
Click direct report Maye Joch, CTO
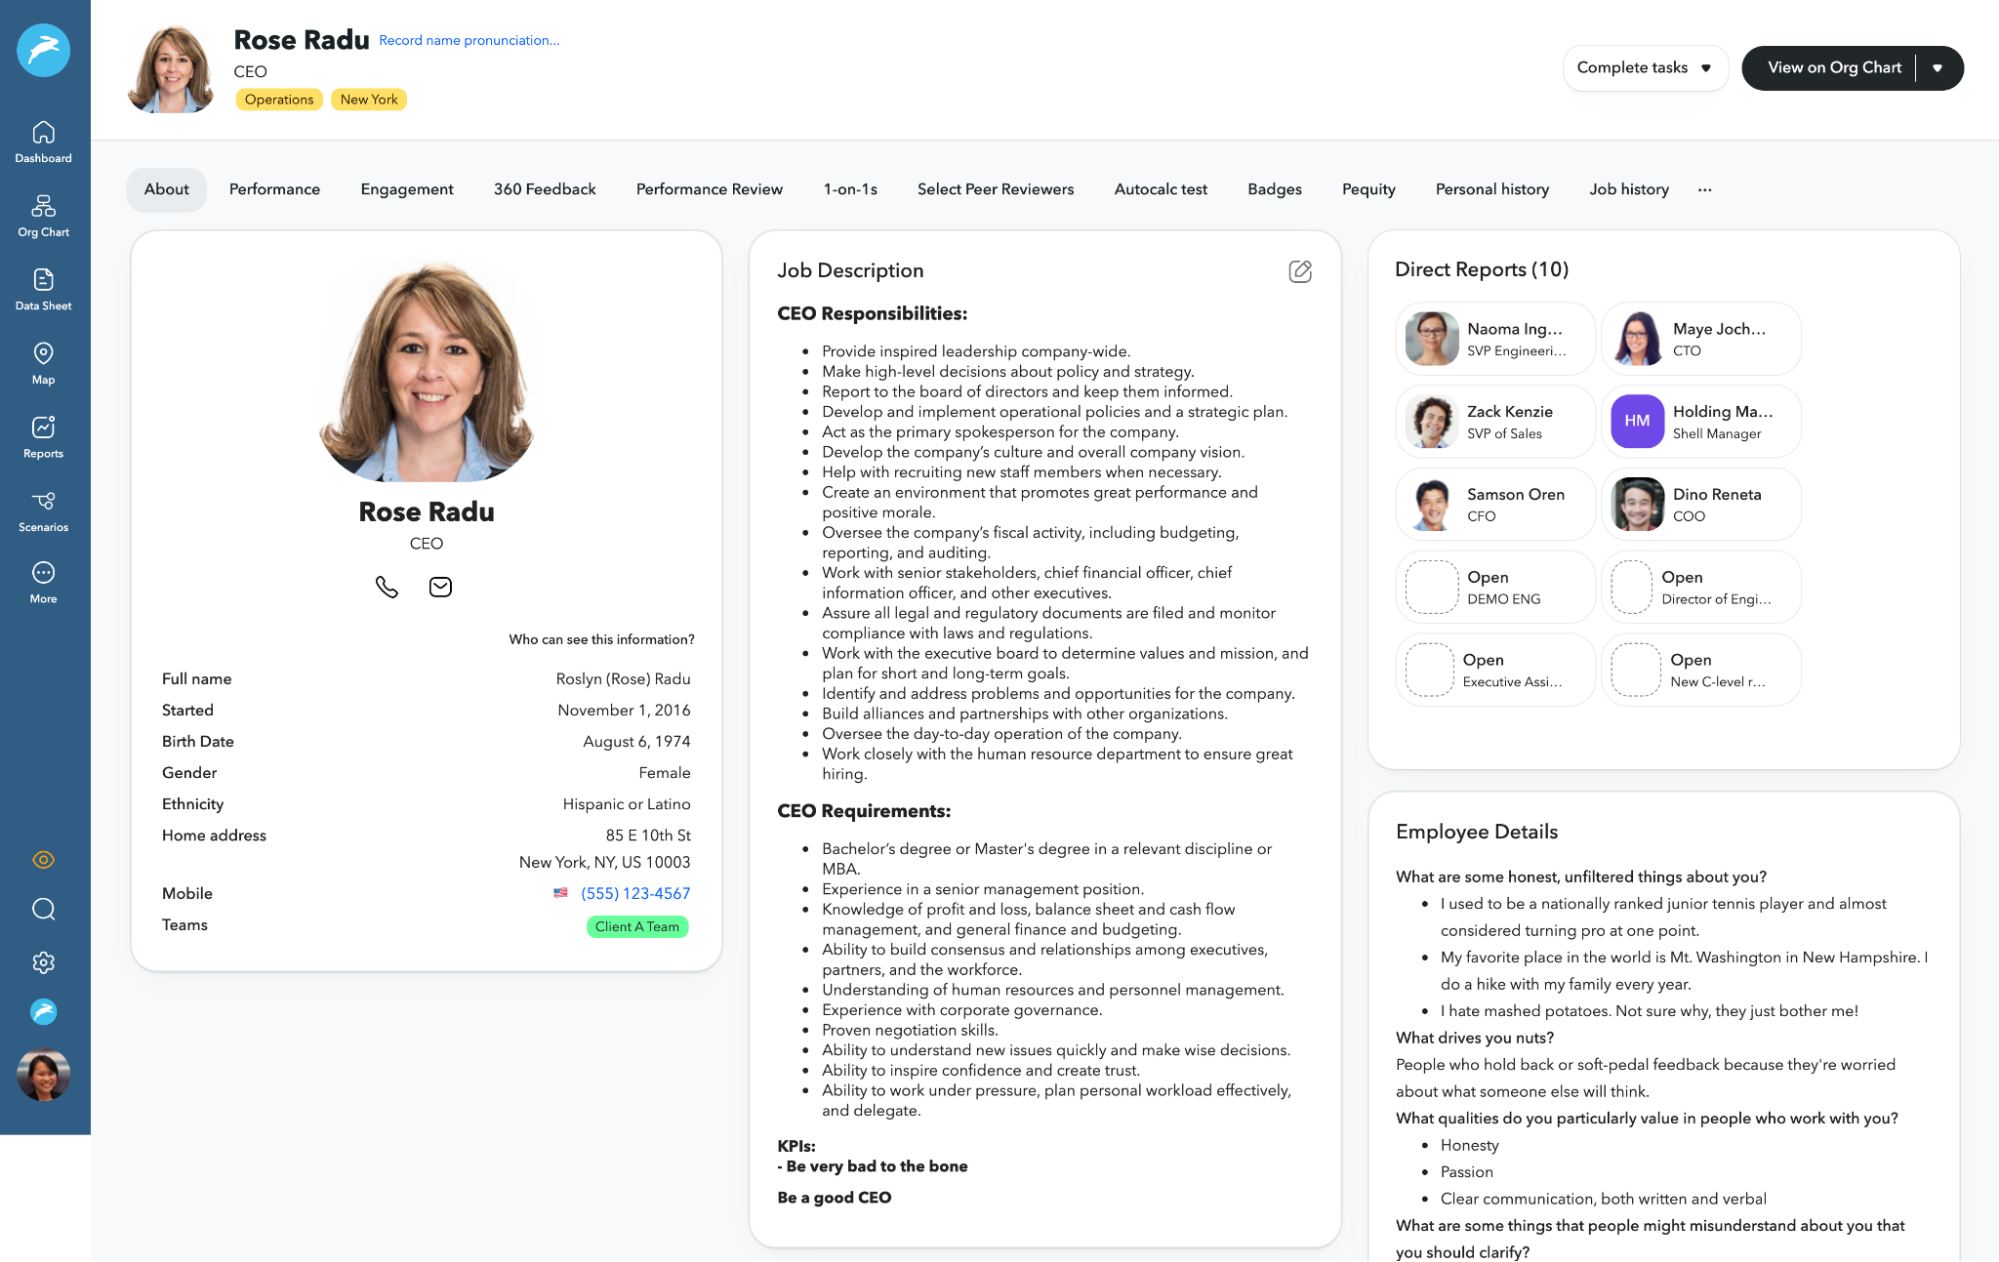pos(1700,339)
